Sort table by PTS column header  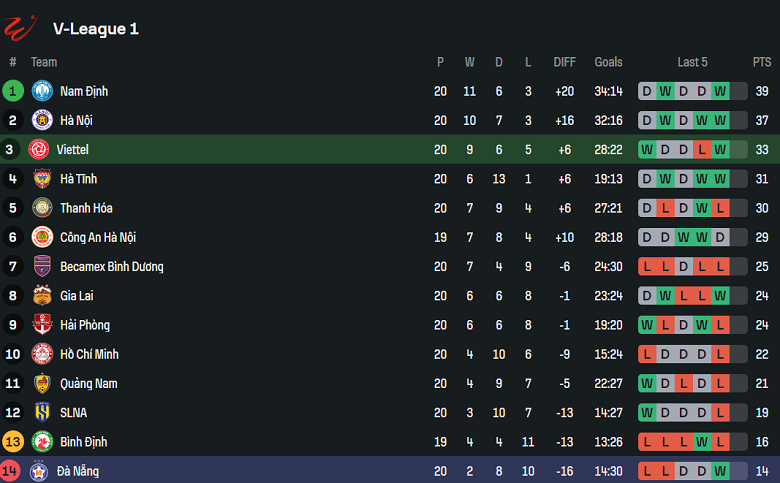point(762,62)
